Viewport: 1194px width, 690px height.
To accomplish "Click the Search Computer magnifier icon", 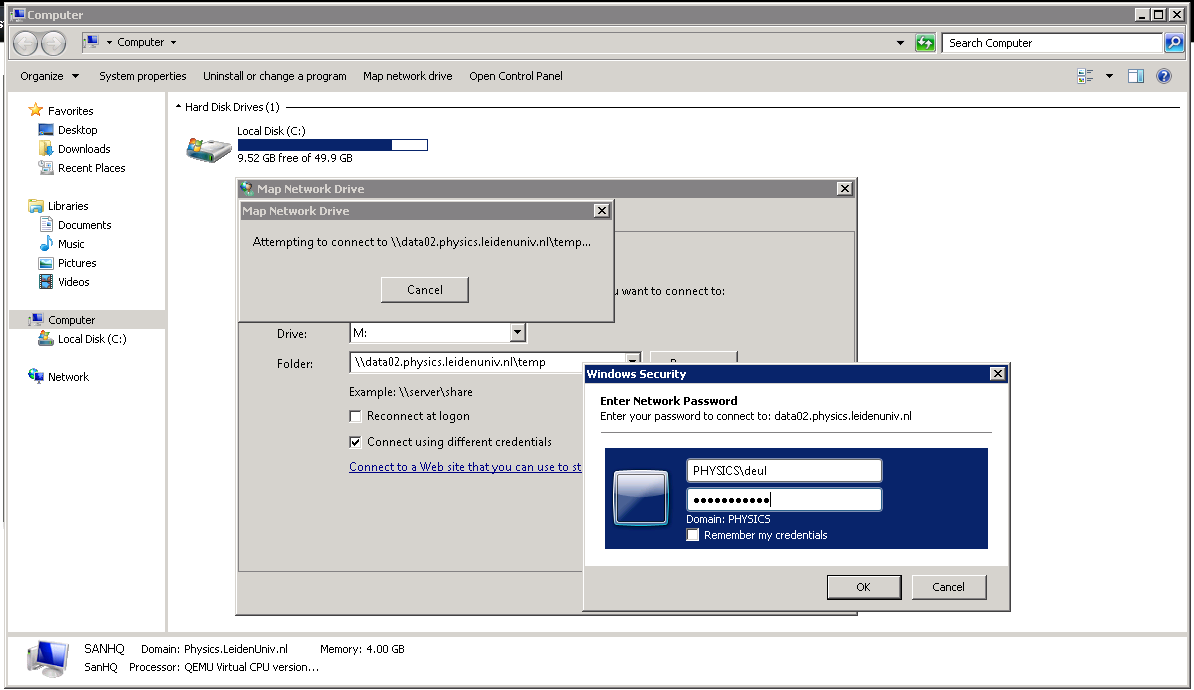I will pyautogui.click(x=1174, y=43).
